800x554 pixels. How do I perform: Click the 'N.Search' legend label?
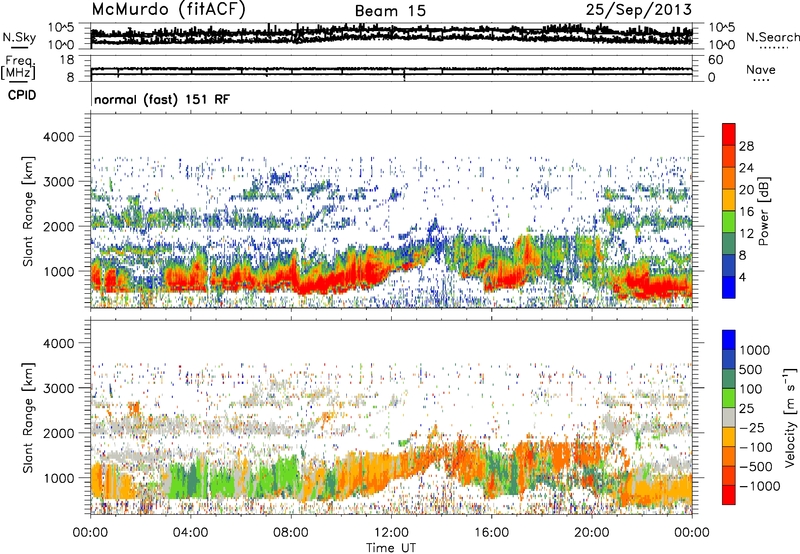click(x=772, y=37)
